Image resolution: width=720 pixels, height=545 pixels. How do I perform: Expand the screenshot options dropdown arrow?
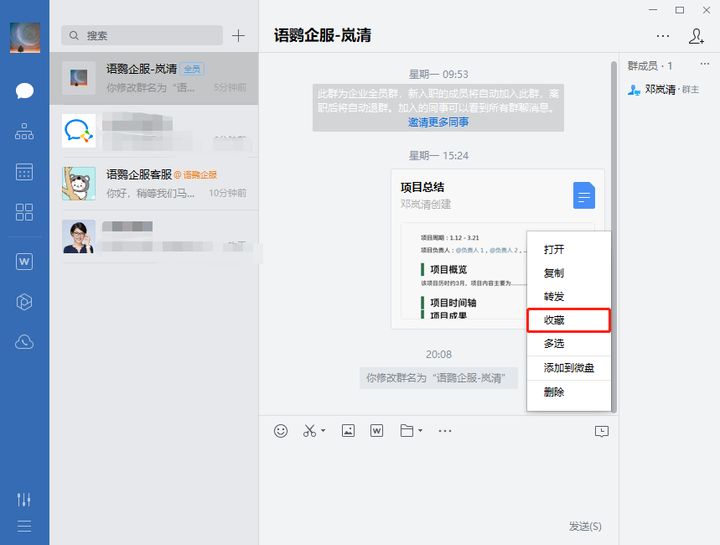tap(323, 432)
